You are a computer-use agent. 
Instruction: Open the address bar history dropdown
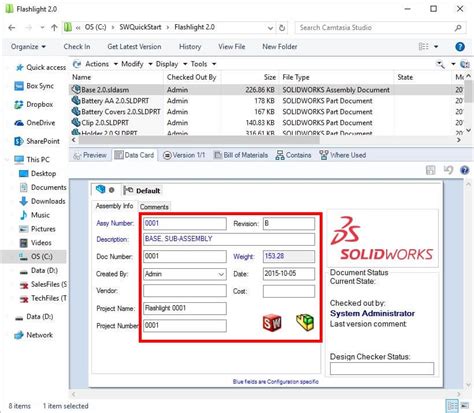(270, 28)
